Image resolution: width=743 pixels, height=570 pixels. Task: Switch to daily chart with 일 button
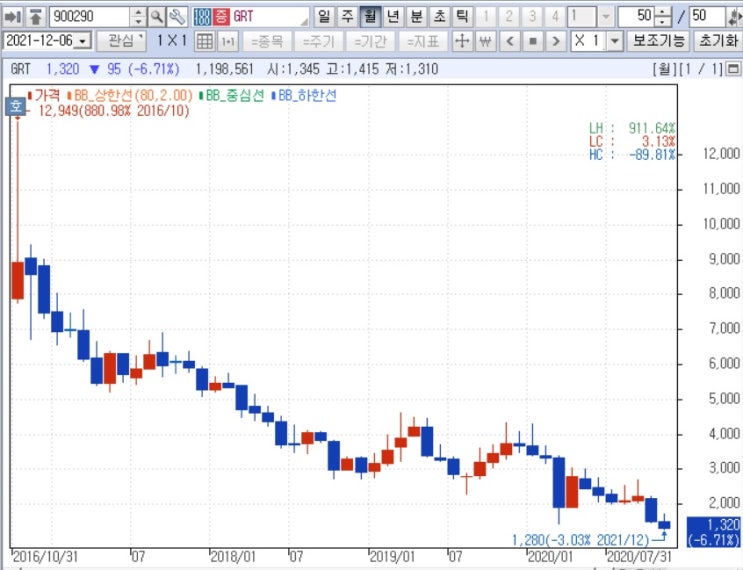tap(324, 17)
